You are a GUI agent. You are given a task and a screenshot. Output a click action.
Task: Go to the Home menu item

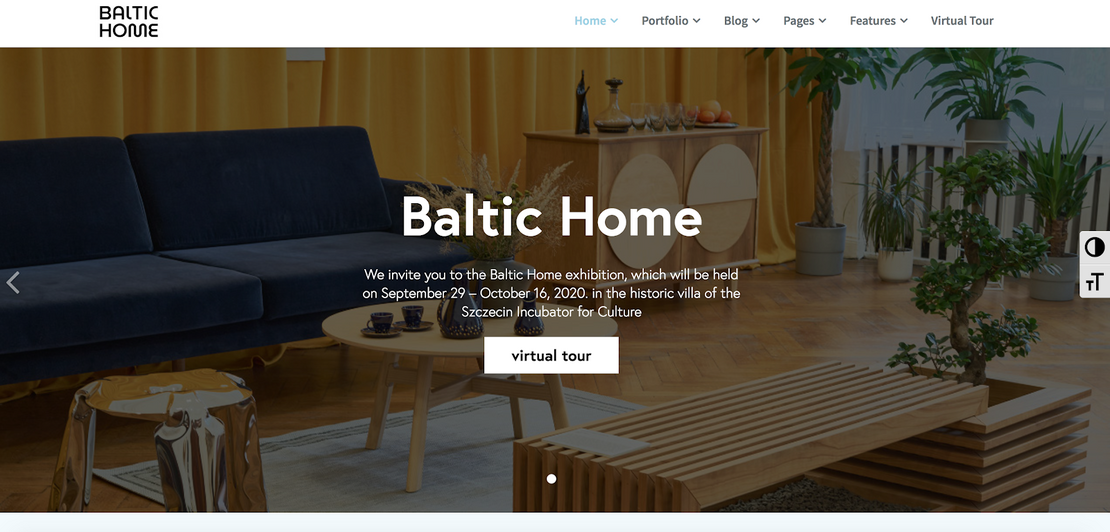coord(590,21)
